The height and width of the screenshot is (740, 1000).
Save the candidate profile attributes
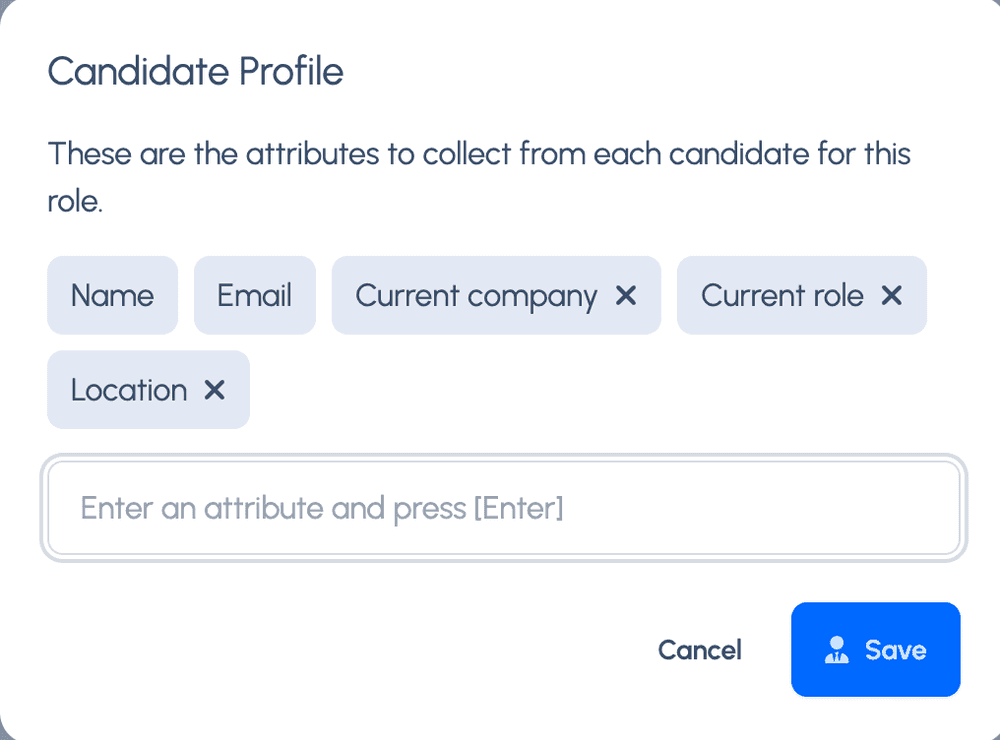pos(876,650)
